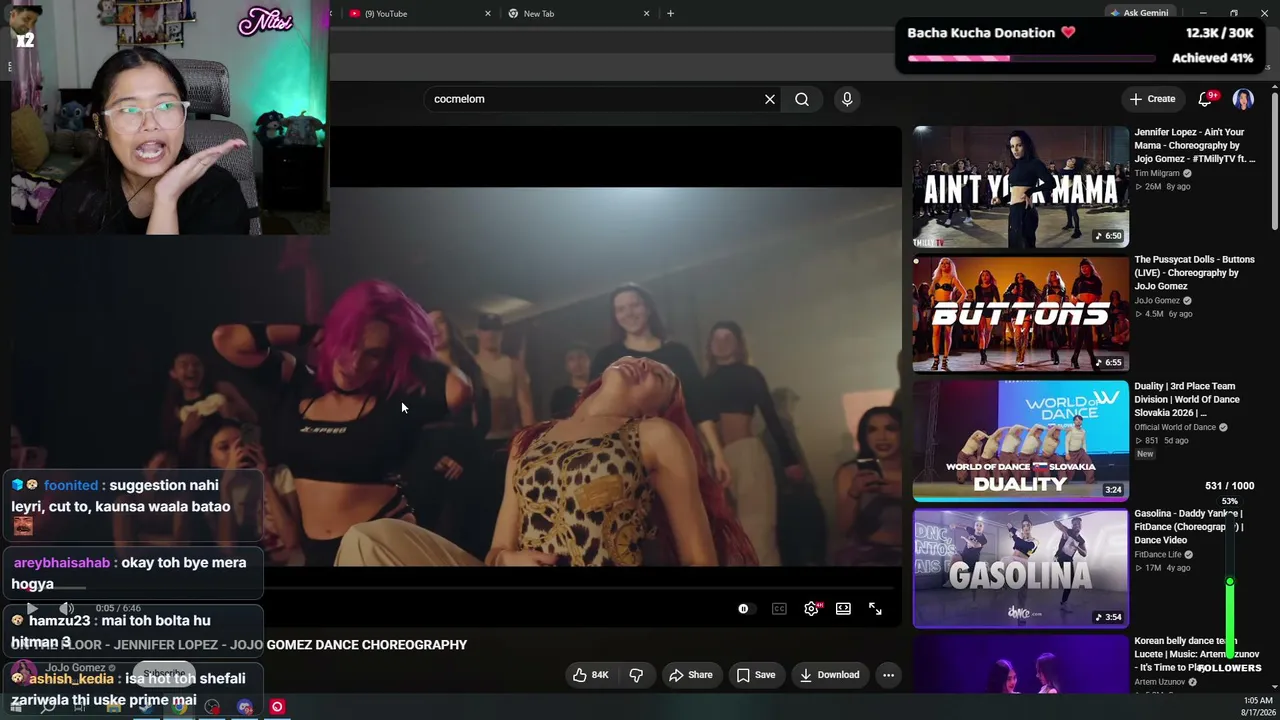
Task: Click the Create button
Action: (1152, 99)
